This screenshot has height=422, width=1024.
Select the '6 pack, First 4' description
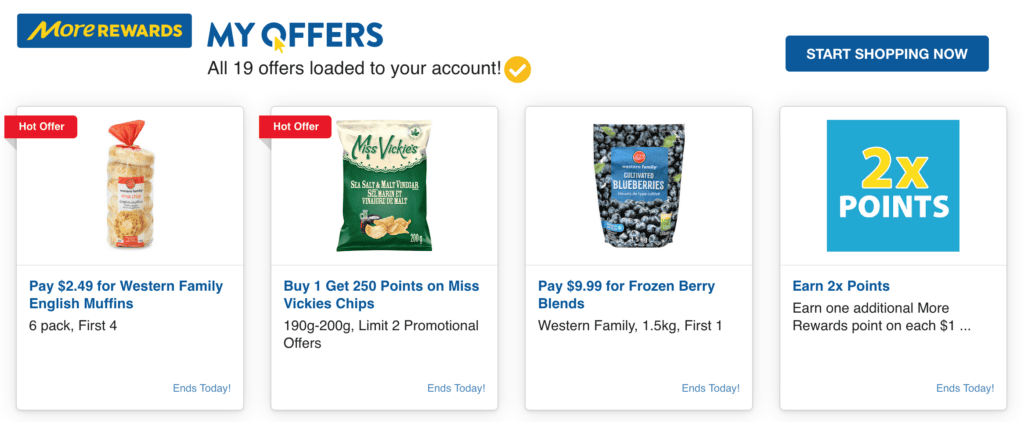tap(73, 326)
